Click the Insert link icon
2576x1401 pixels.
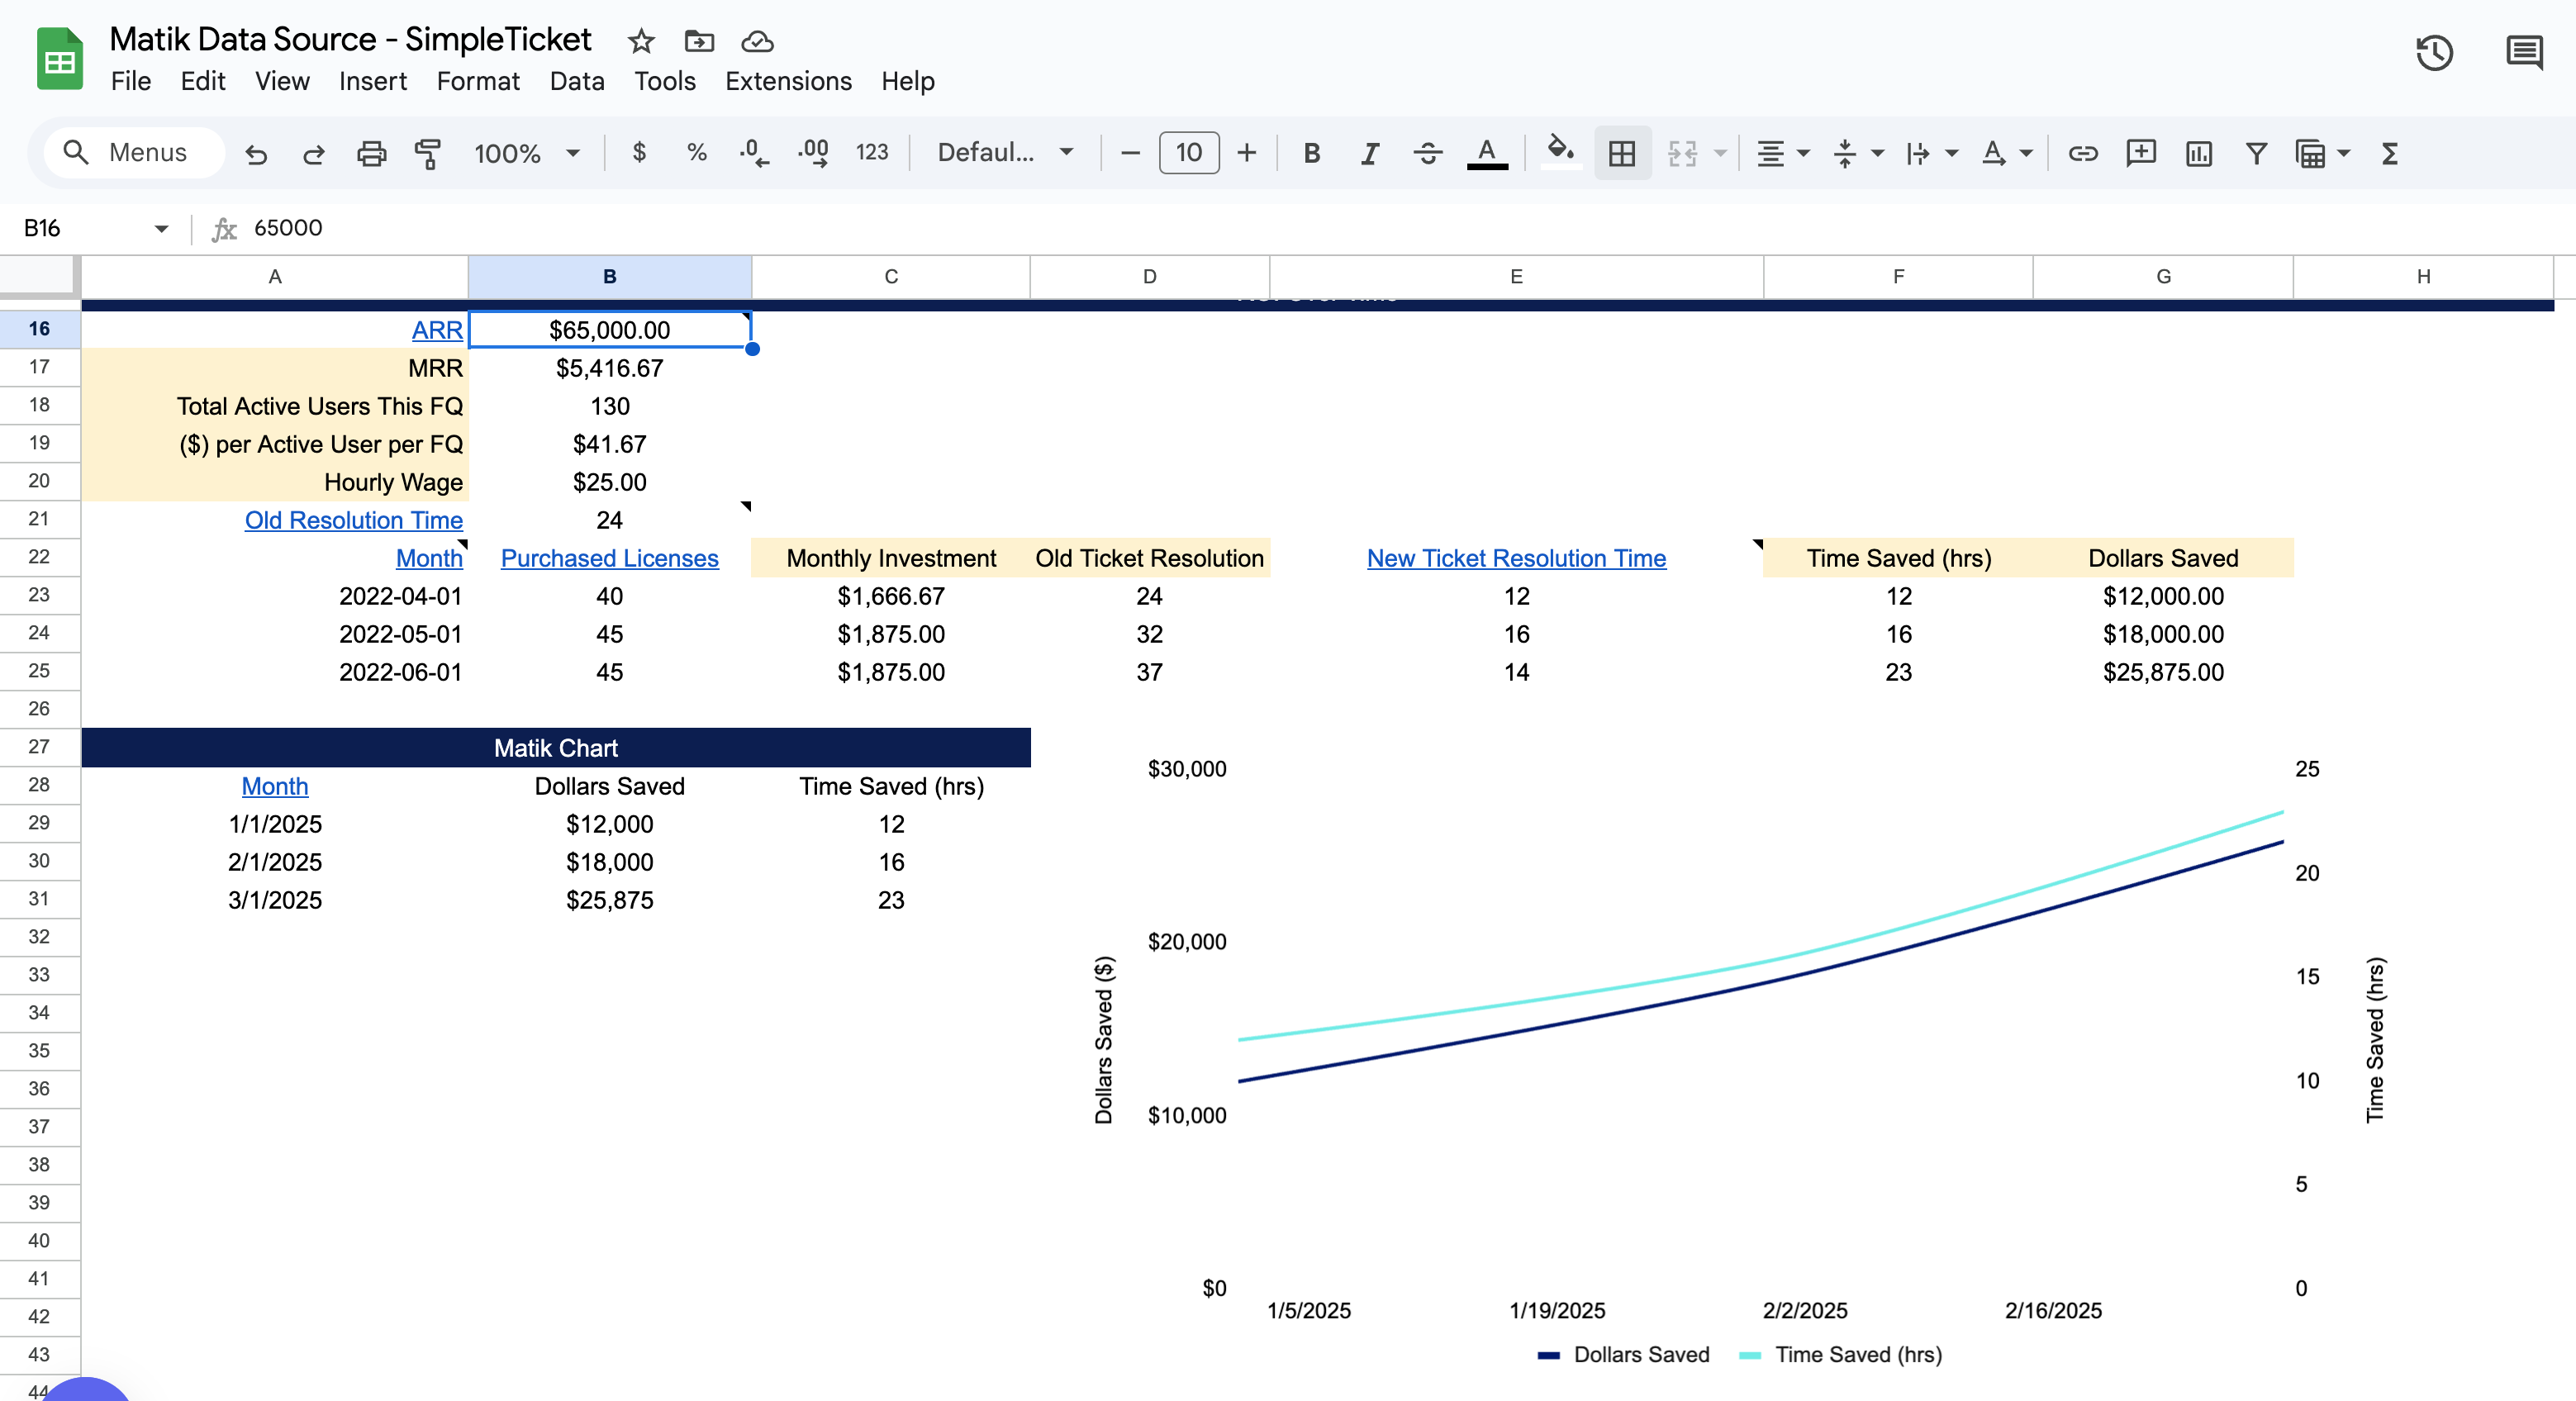[2083, 153]
